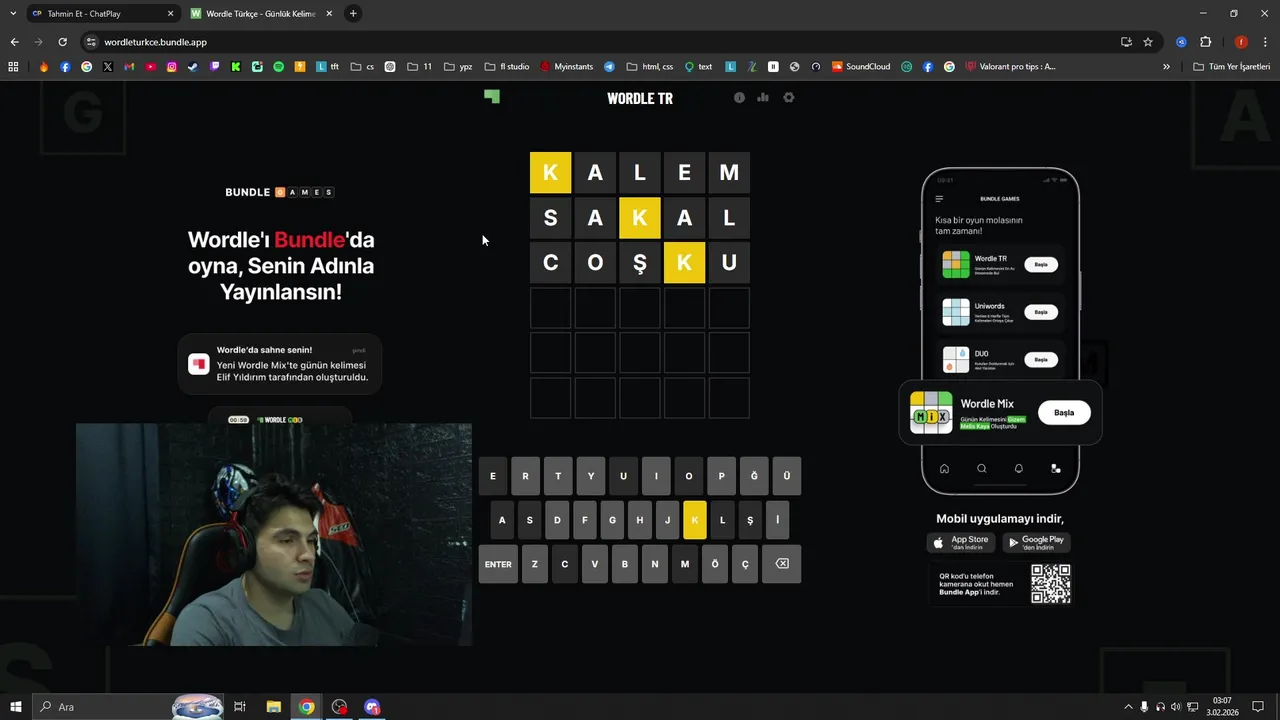Image resolution: width=1280 pixels, height=720 pixels.
Task: Open the Chrome profile avatar
Action: click(1241, 42)
